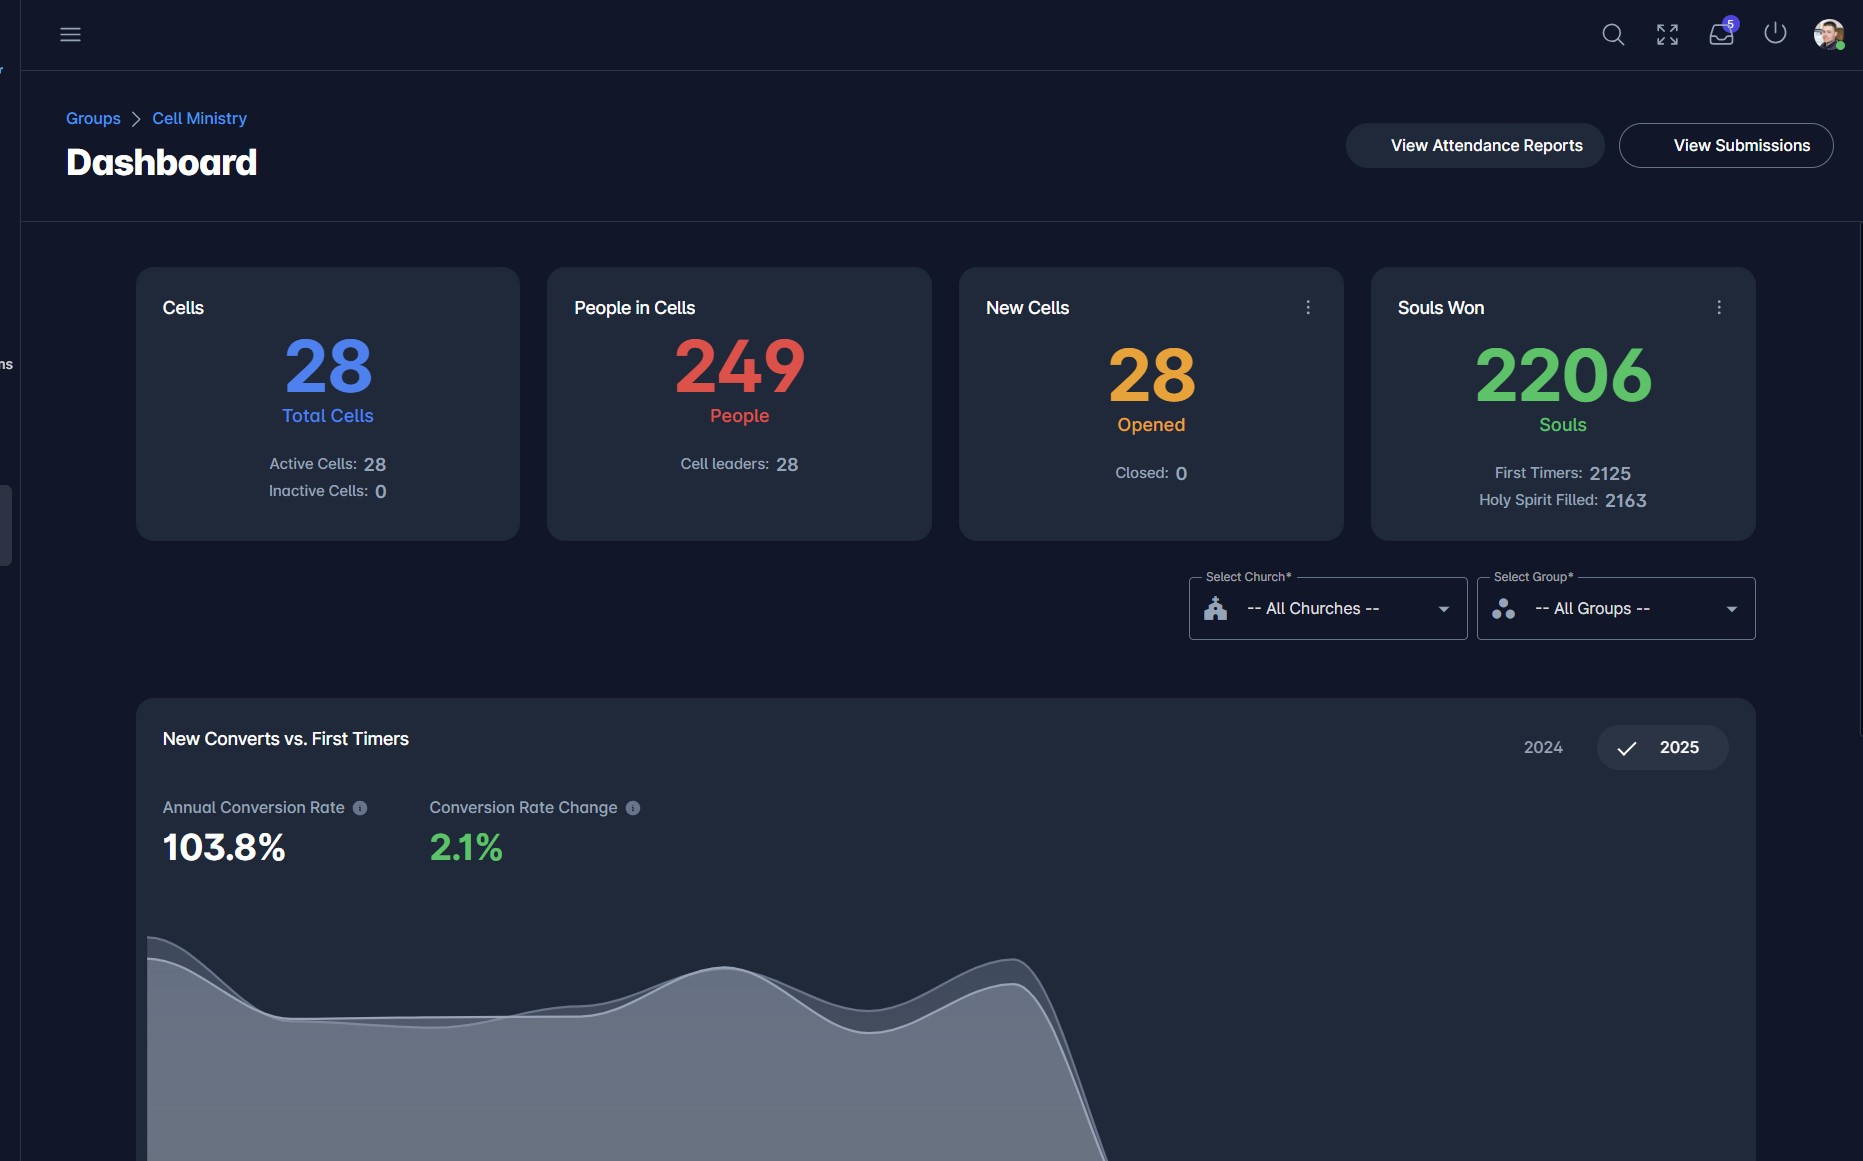Click the power logout icon

click(x=1775, y=34)
